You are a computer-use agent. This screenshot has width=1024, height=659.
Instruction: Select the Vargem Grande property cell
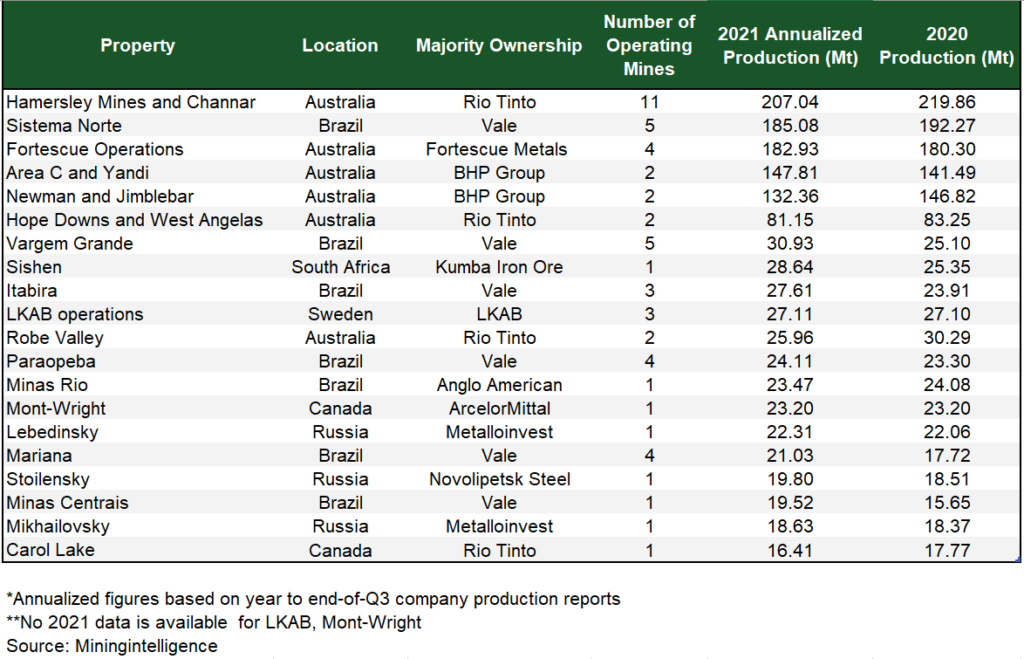[70, 244]
